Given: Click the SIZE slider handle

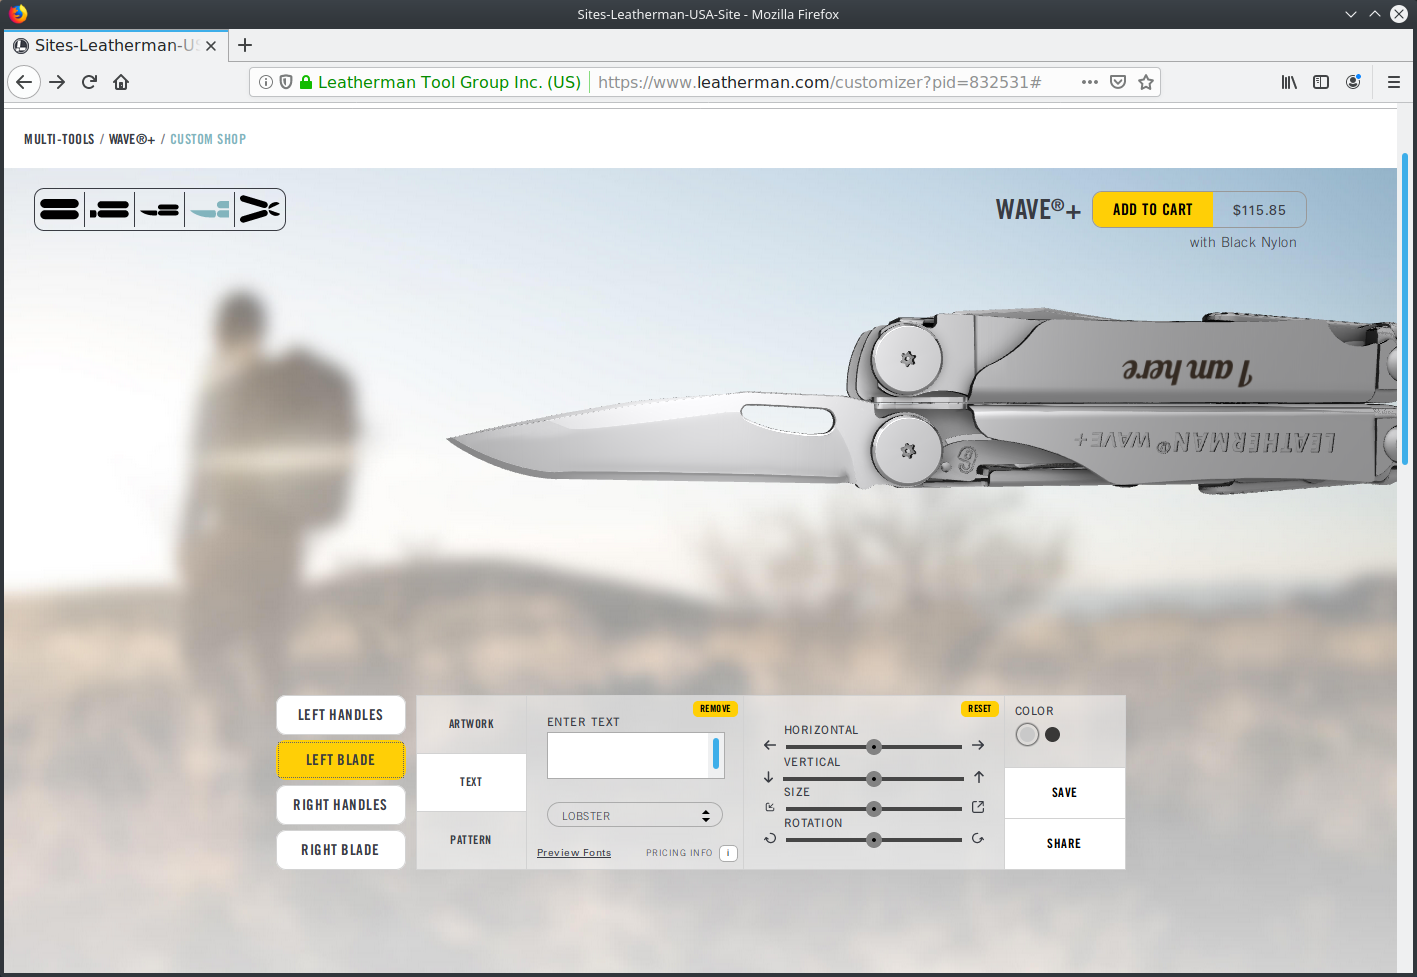Looking at the screenshot, I should point(874,809).
